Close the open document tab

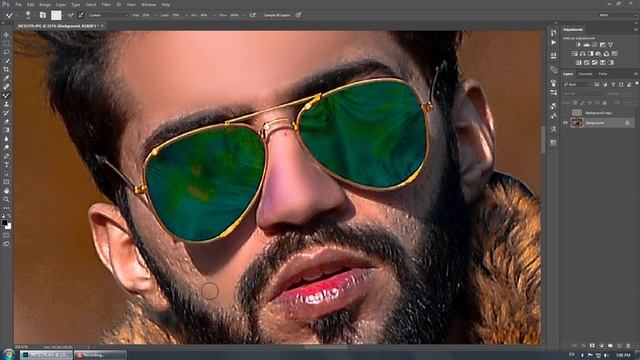tap(102, 26)
